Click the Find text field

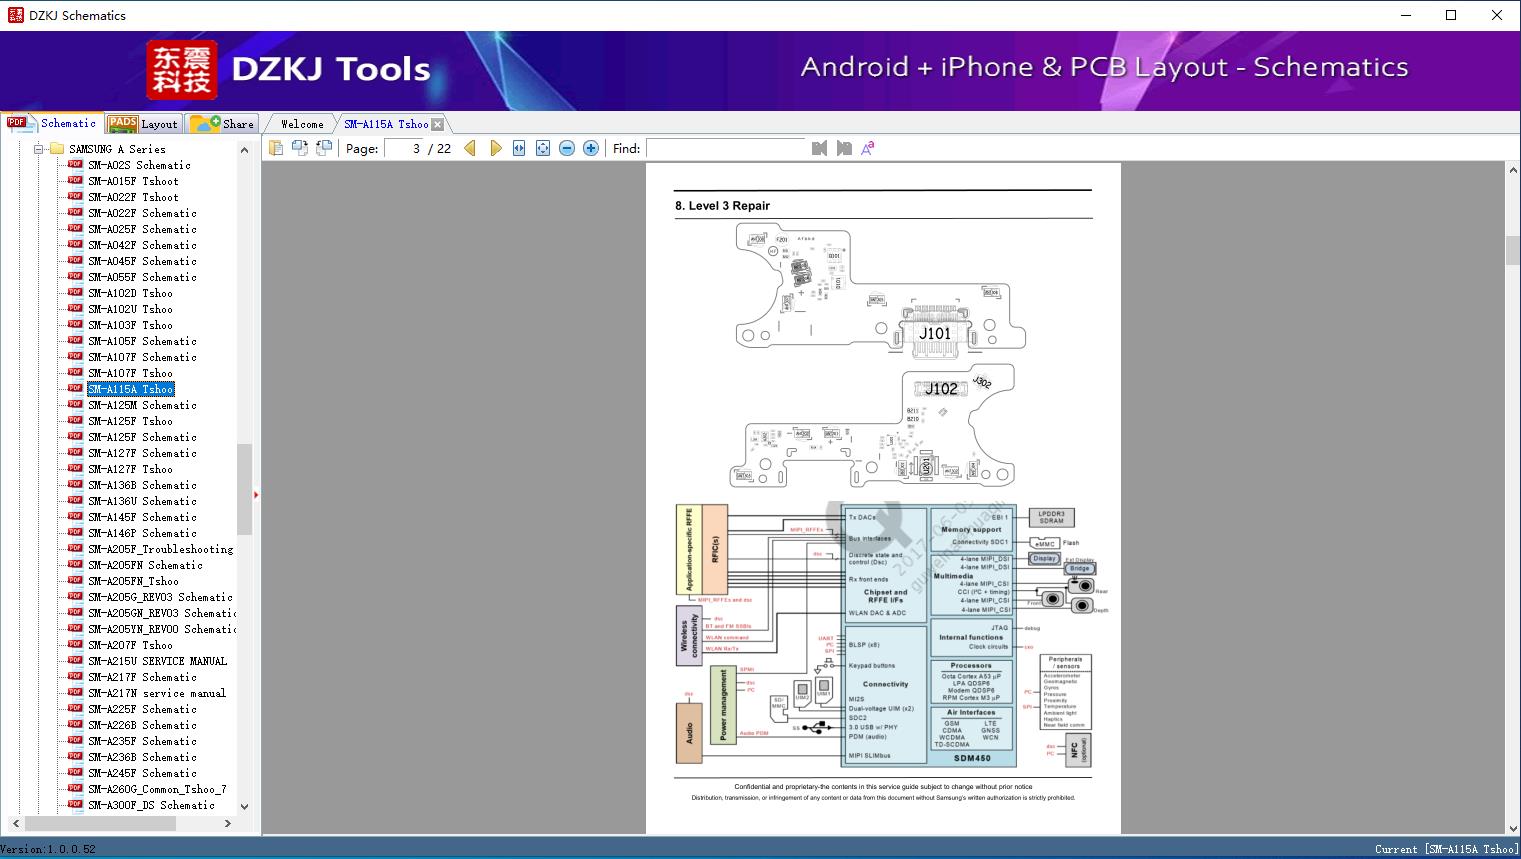tap(725, 148)
